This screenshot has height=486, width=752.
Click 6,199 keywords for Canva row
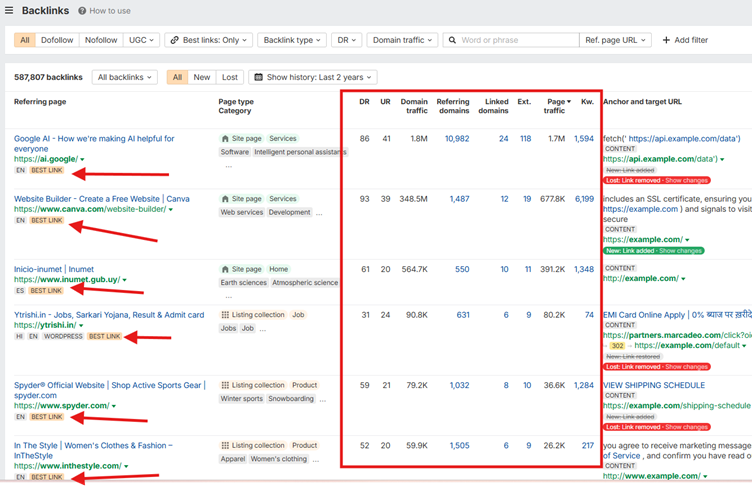tap(584, 199)
